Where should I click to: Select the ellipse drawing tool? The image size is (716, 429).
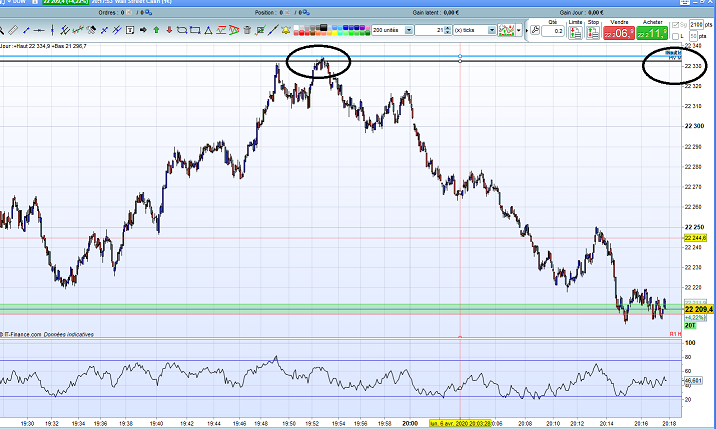pyautogui.click(x=182, y=30)
